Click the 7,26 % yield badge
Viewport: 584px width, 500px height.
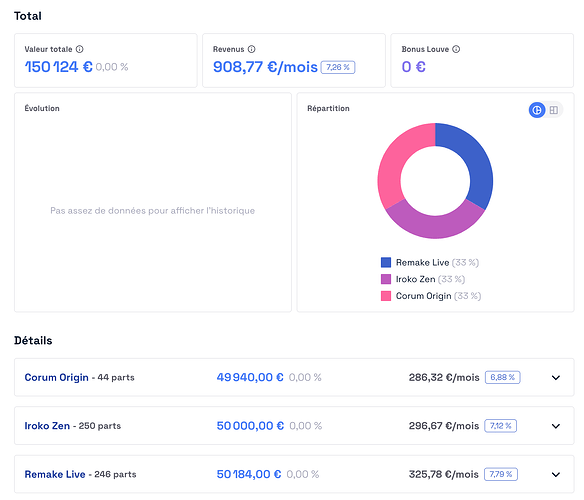[338, 67]
